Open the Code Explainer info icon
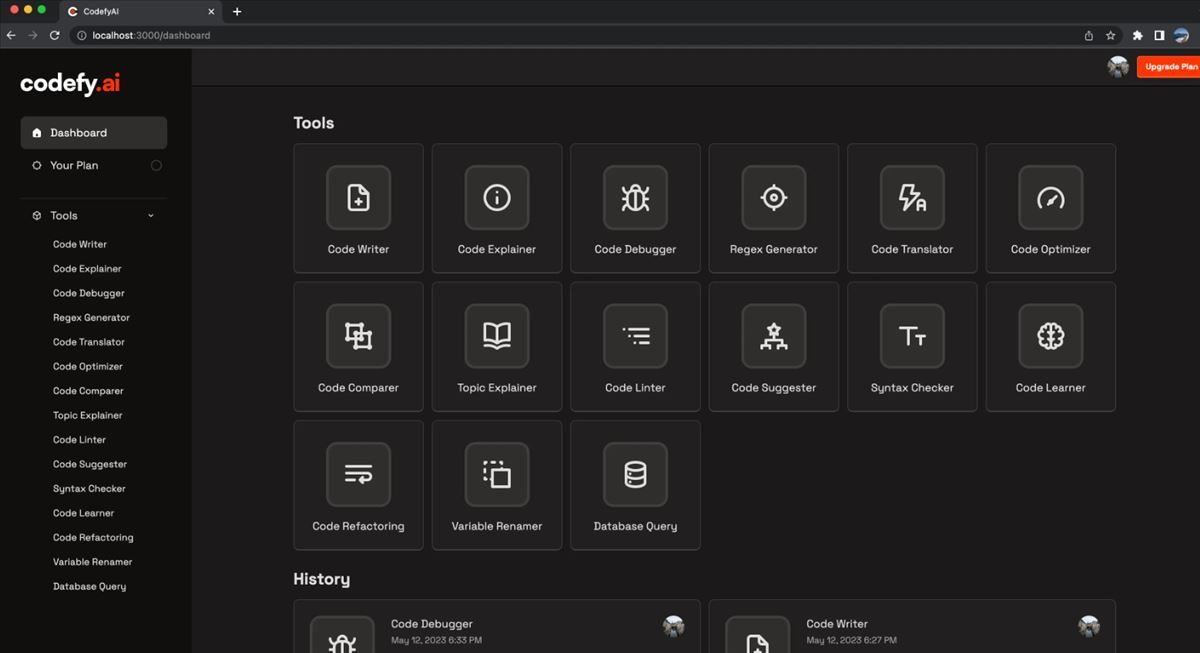The image size is (1200, 653). [497, 198]
